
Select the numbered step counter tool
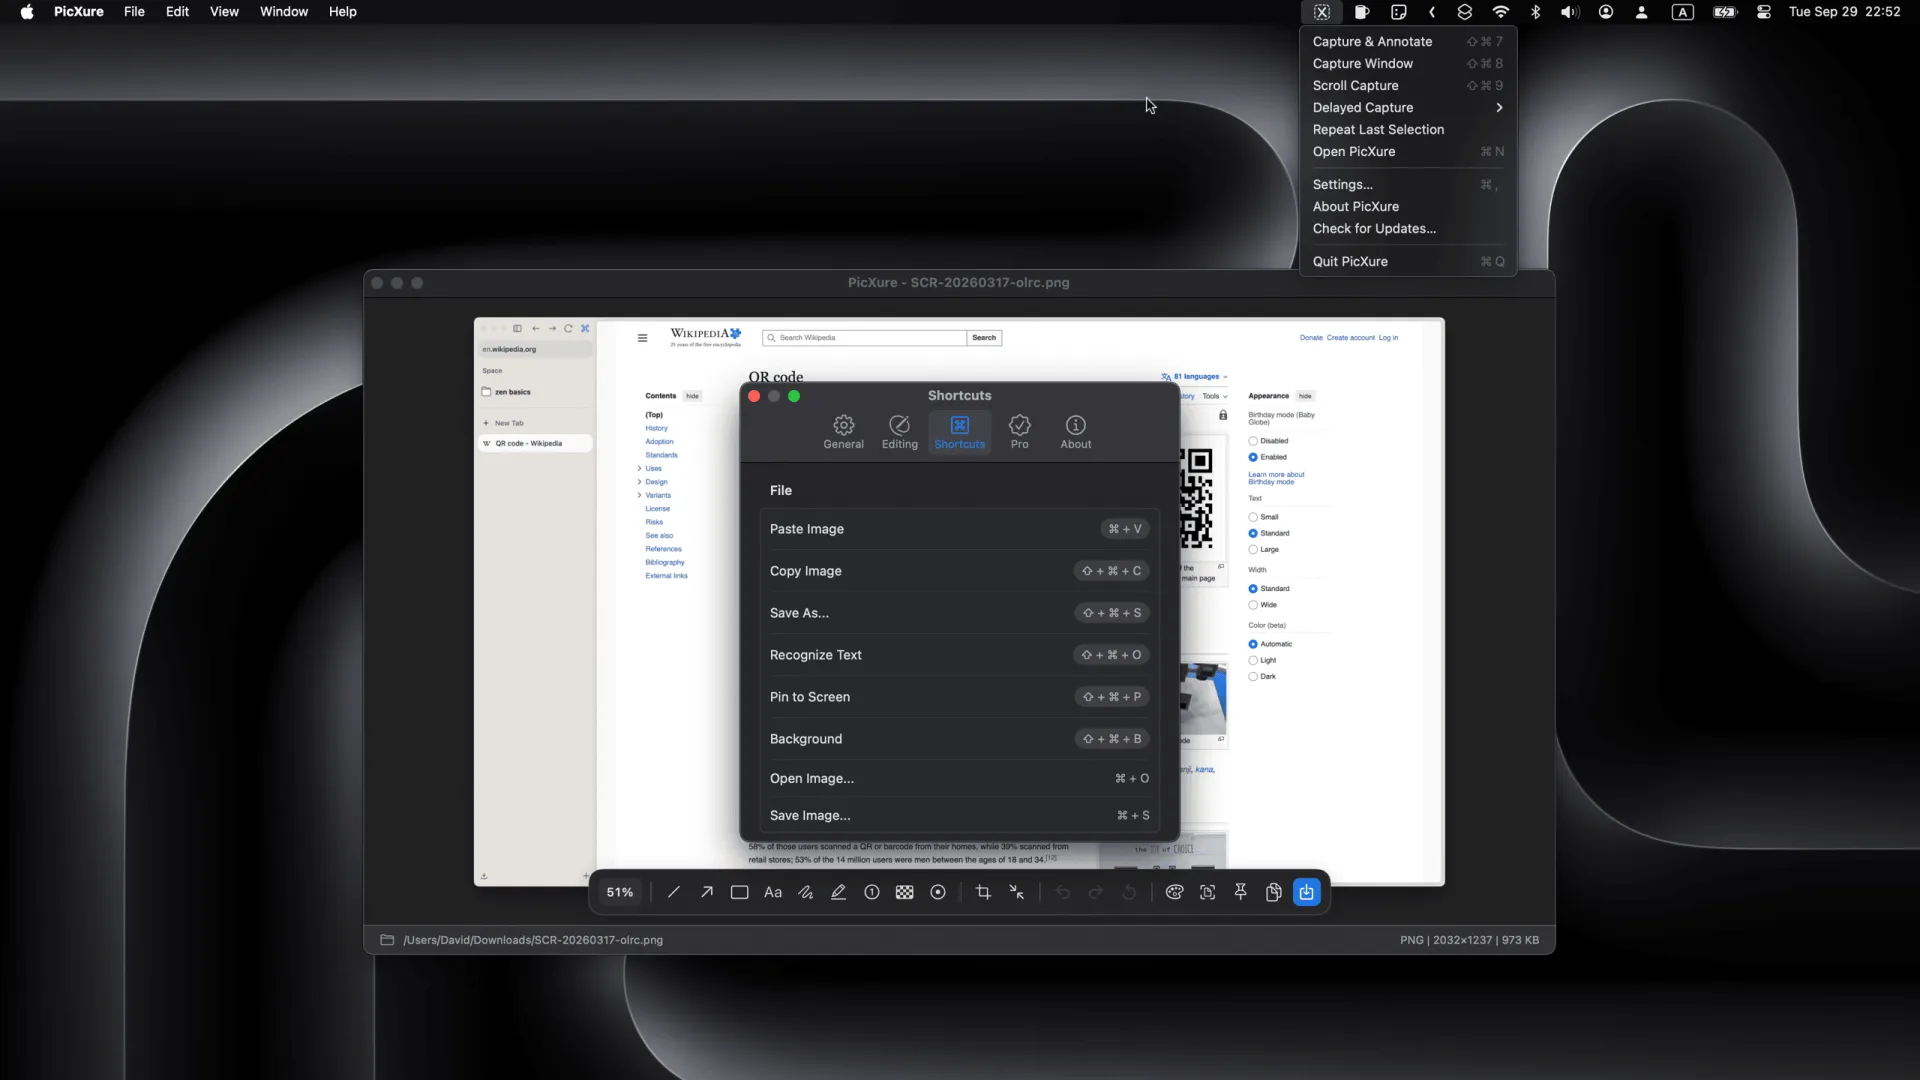(x=872, y=892)
